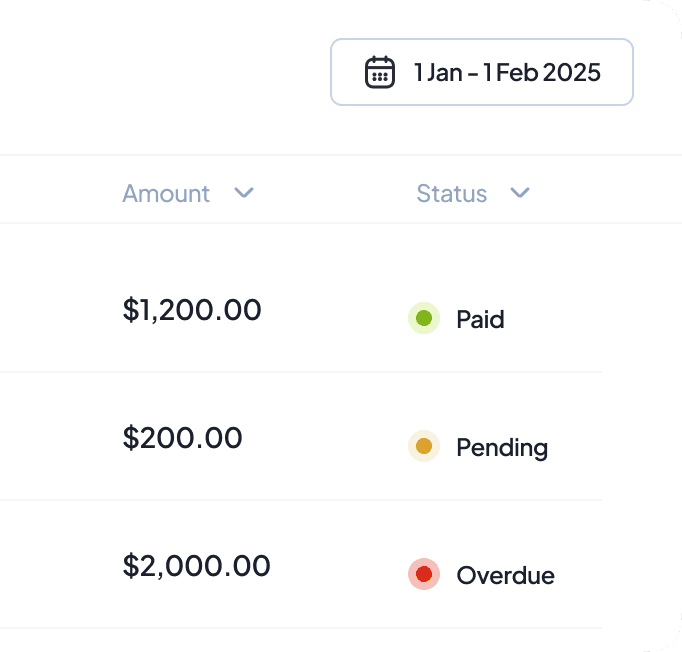Select the Pending status label

[502, 447]
